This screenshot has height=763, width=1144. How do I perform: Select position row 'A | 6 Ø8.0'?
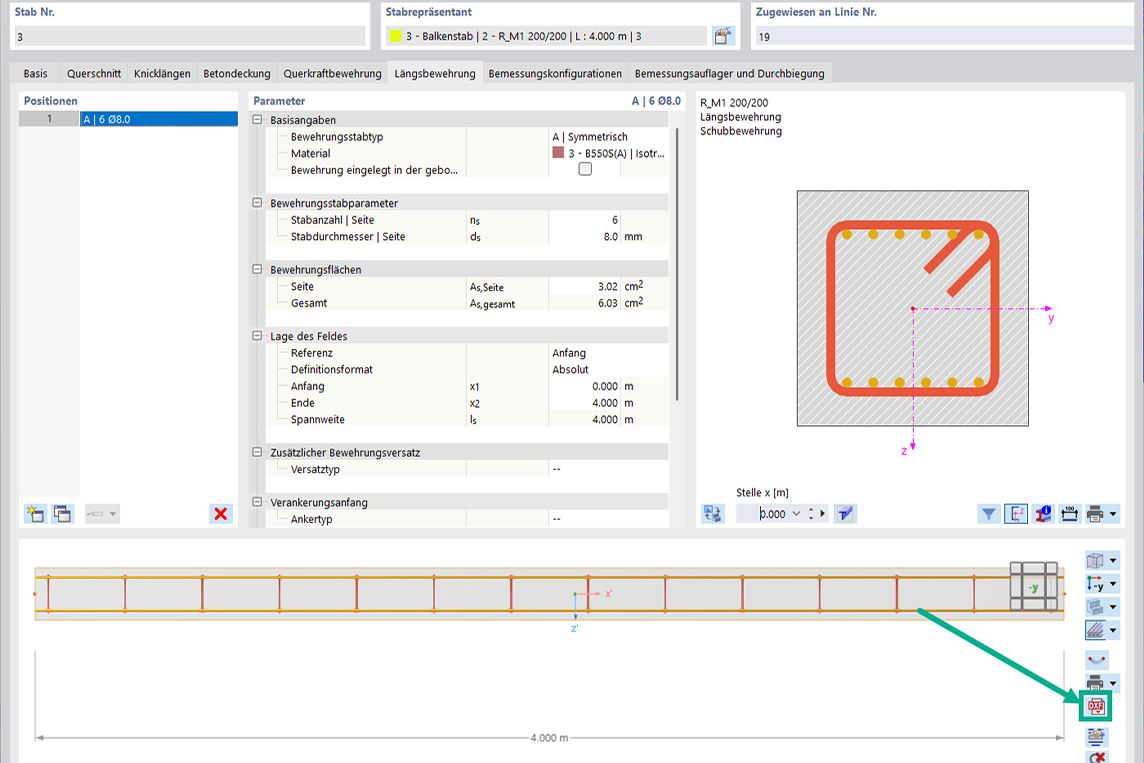[157, 119]
